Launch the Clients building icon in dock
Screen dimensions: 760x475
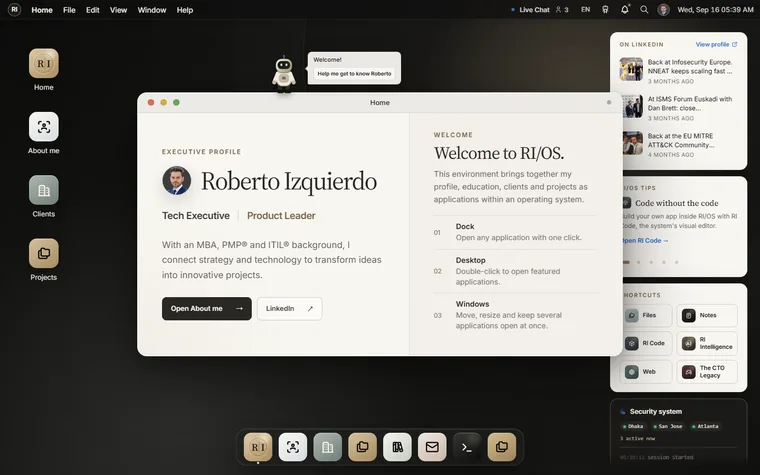pos(328,447)
